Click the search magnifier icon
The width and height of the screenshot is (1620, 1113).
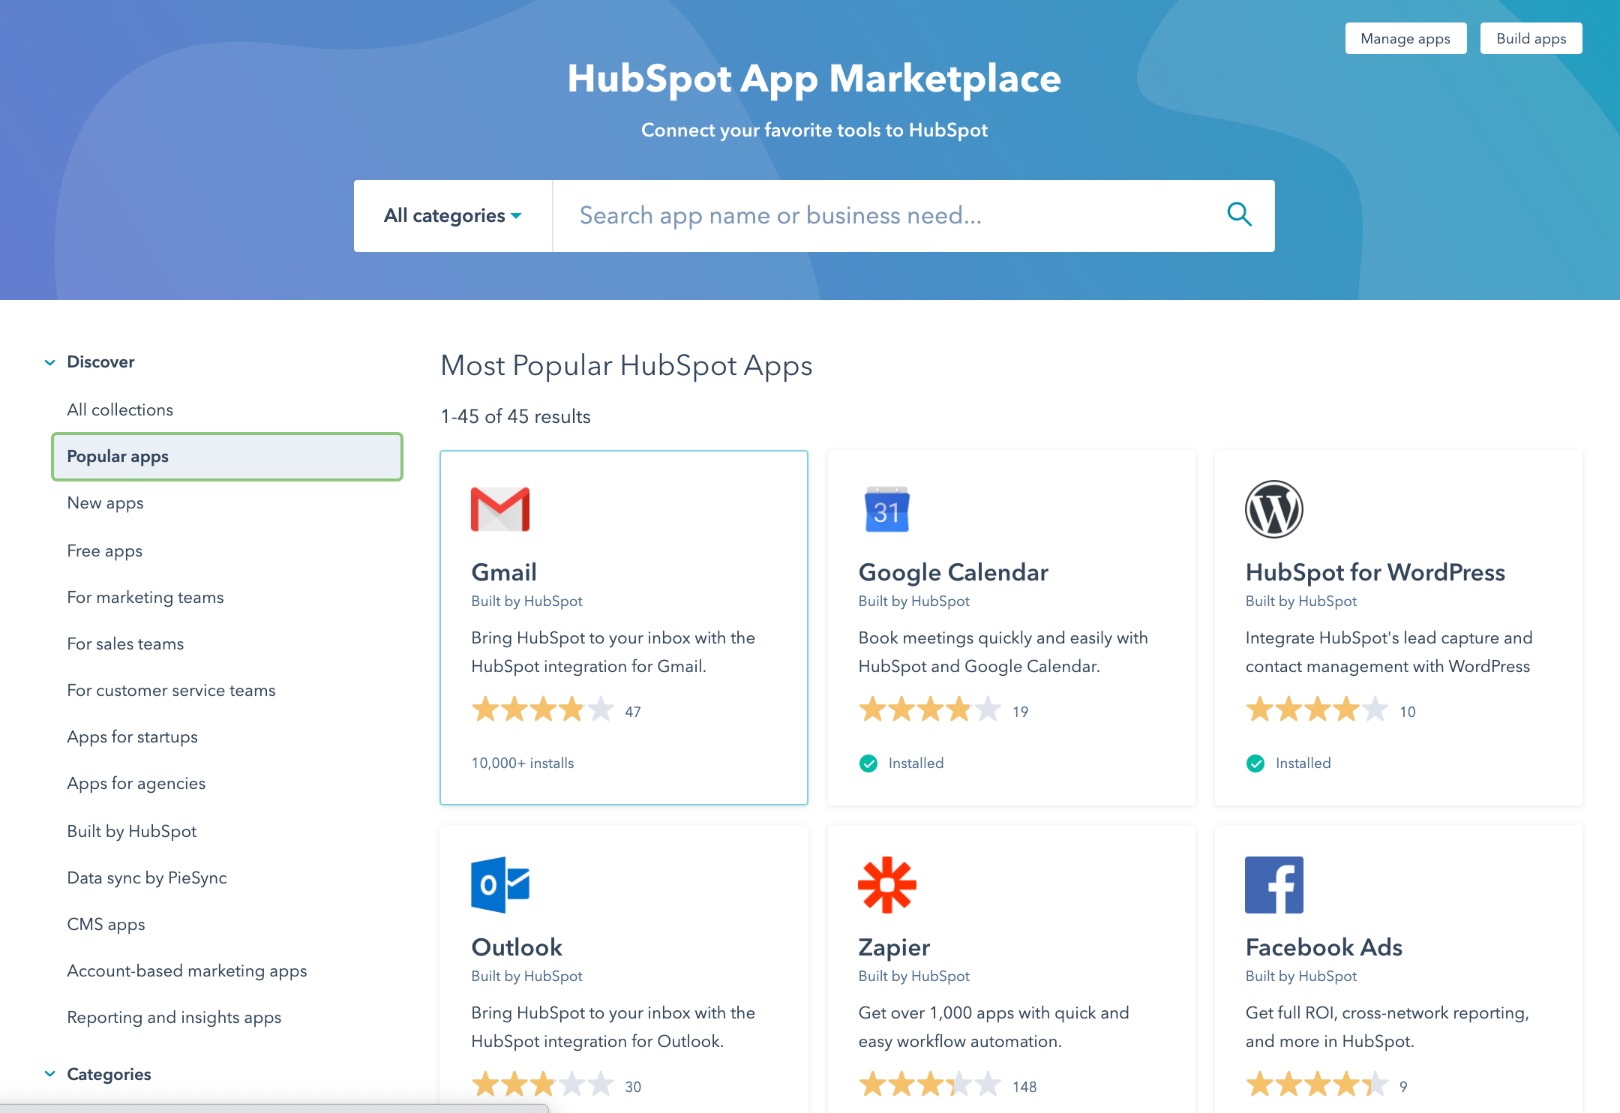(1239, 214)
